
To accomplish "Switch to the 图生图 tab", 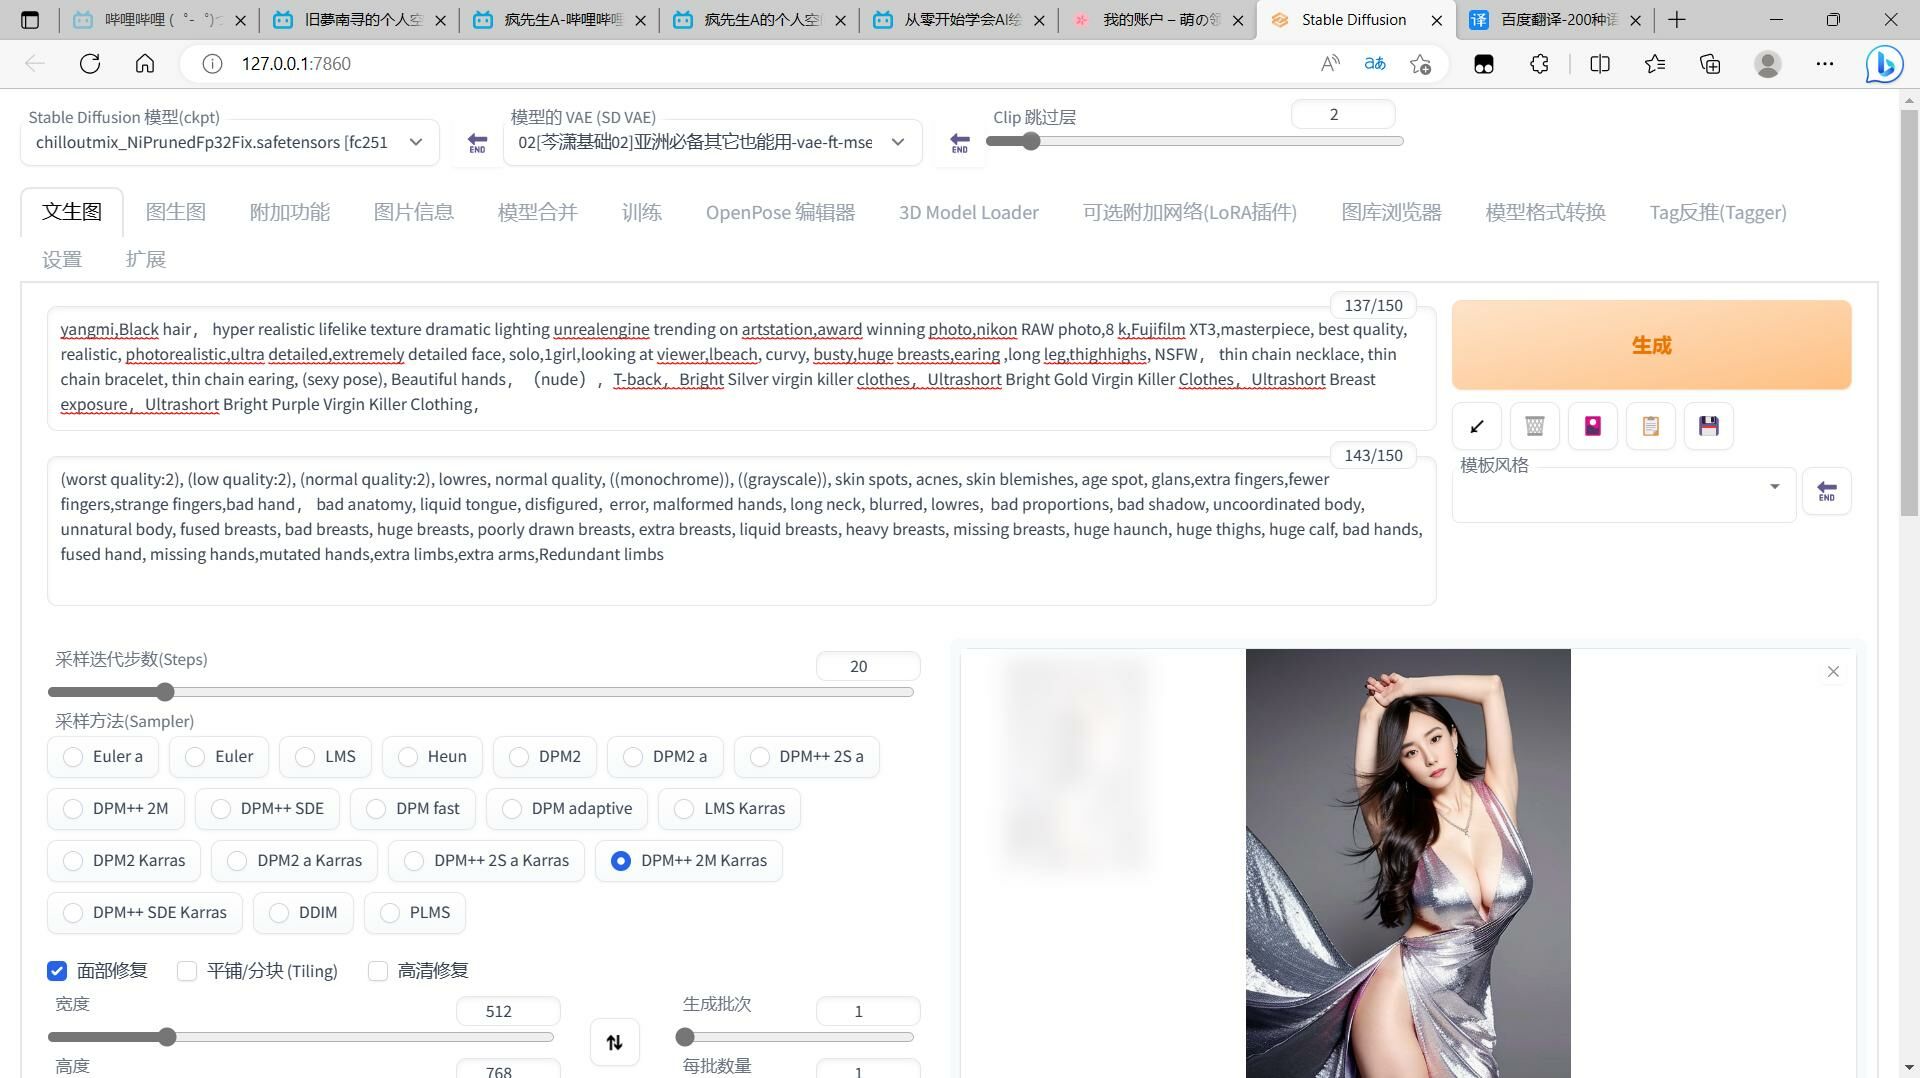I will point(176,212).
